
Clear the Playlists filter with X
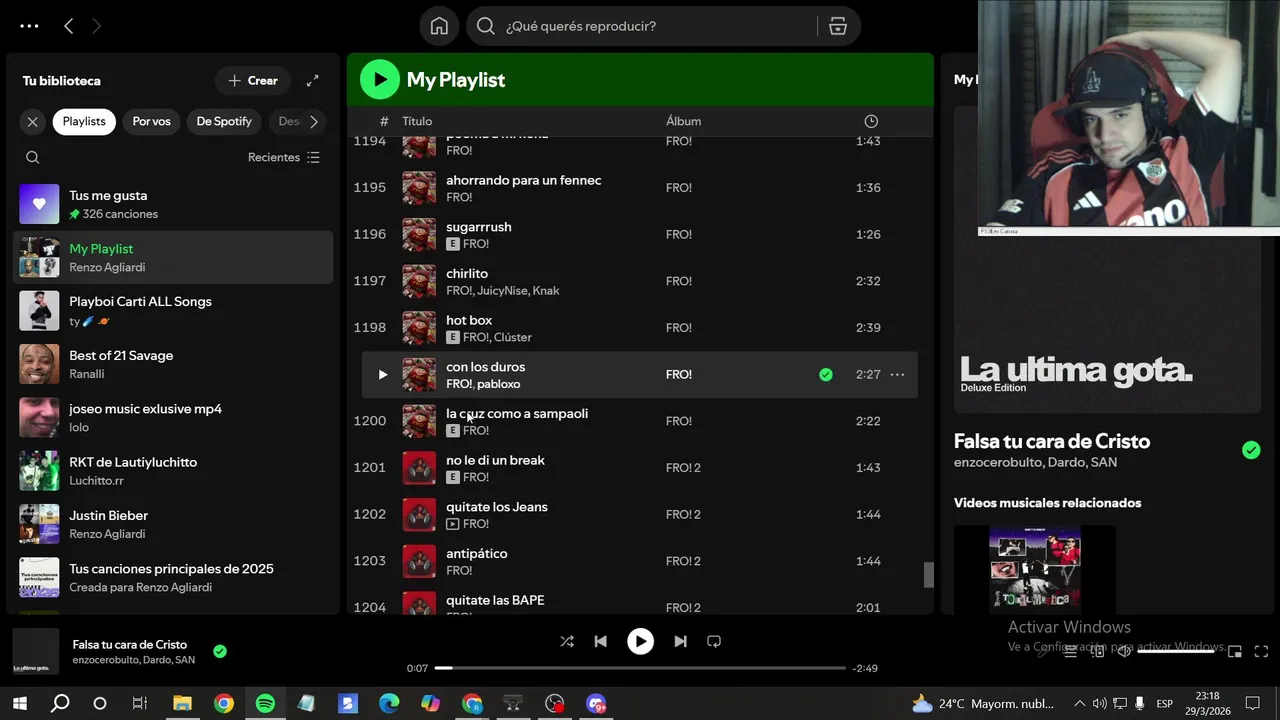pyautogui.click(x=33, y=121)
